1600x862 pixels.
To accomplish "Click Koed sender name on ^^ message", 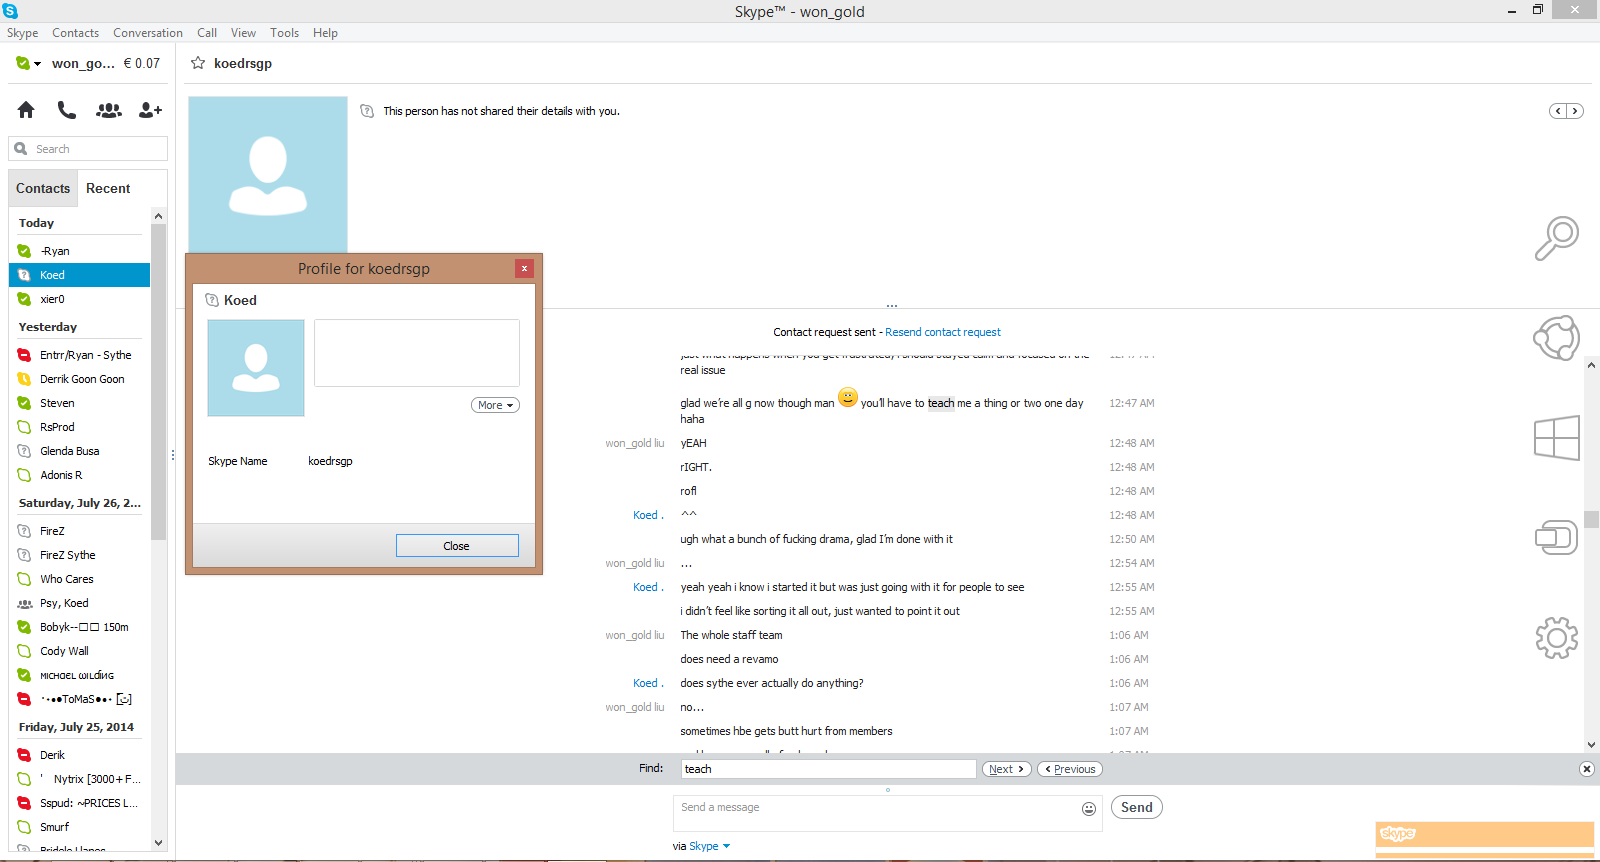I will tap(648, 515).
